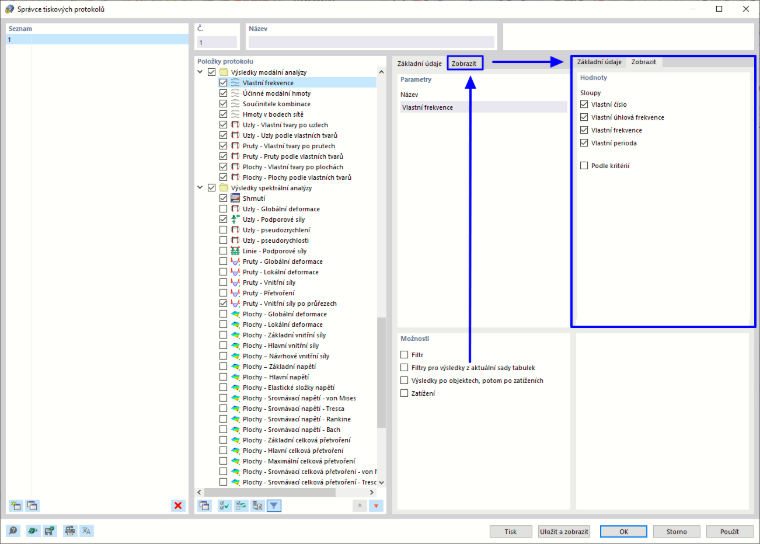Click the items settings icon next to filter

coord(257,506)
